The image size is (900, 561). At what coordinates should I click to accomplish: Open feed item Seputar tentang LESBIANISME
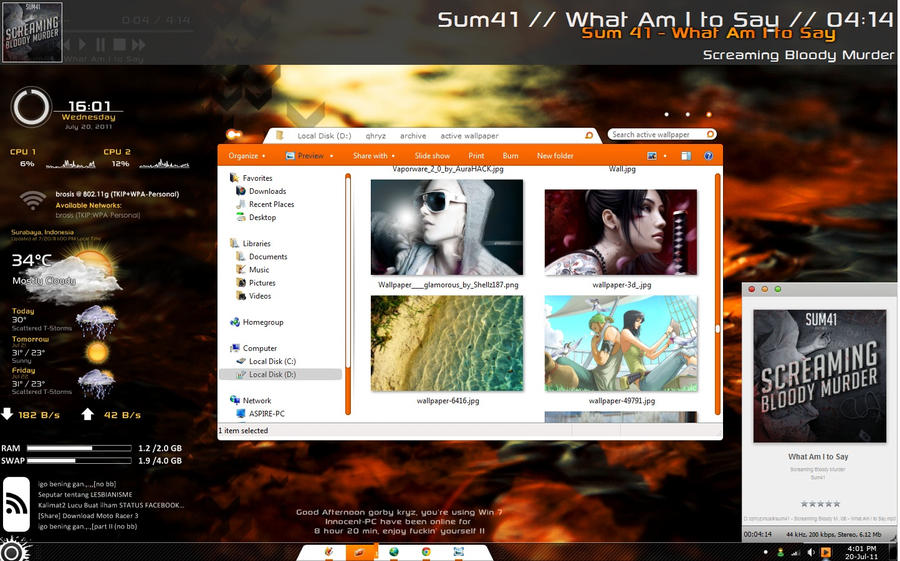tap(85, 494)
